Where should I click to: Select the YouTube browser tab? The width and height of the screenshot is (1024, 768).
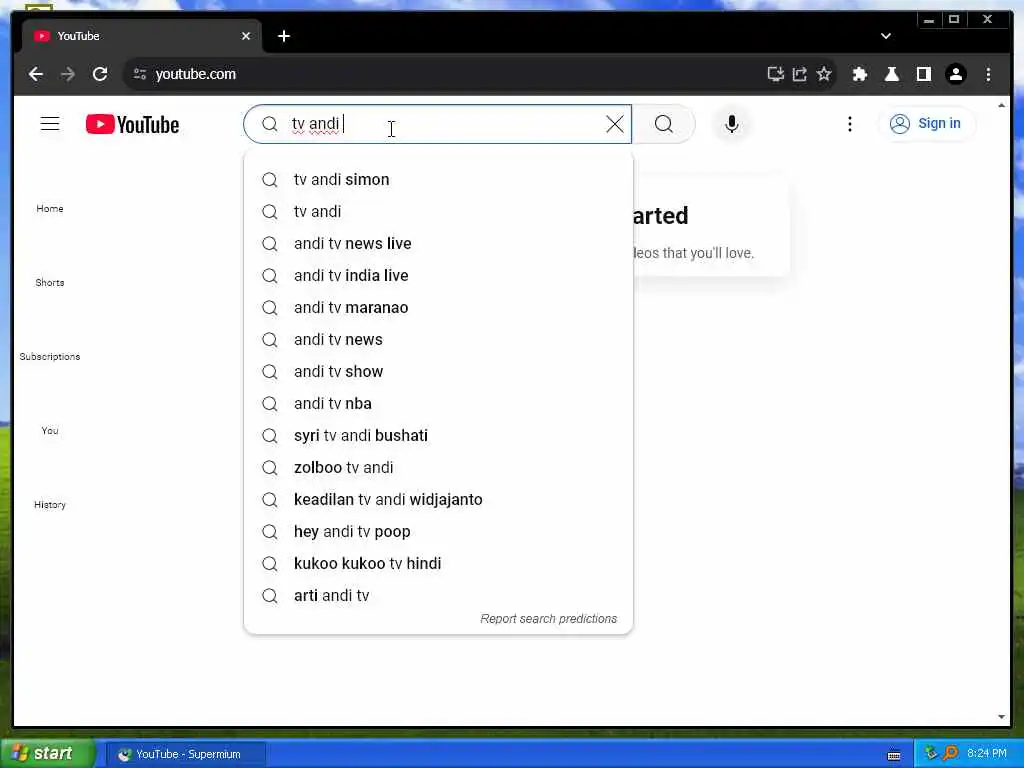(142, 37)
